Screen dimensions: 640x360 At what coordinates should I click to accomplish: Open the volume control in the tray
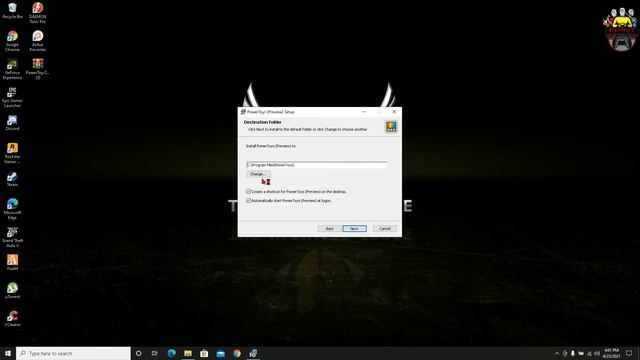tap(597, 353)
